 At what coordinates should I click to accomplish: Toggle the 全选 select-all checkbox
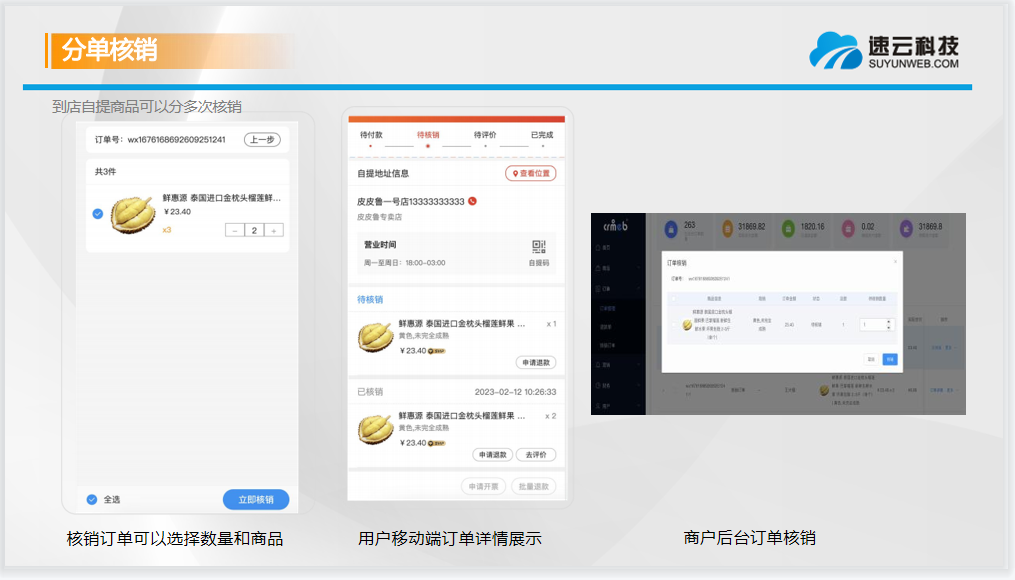(92, 499)
